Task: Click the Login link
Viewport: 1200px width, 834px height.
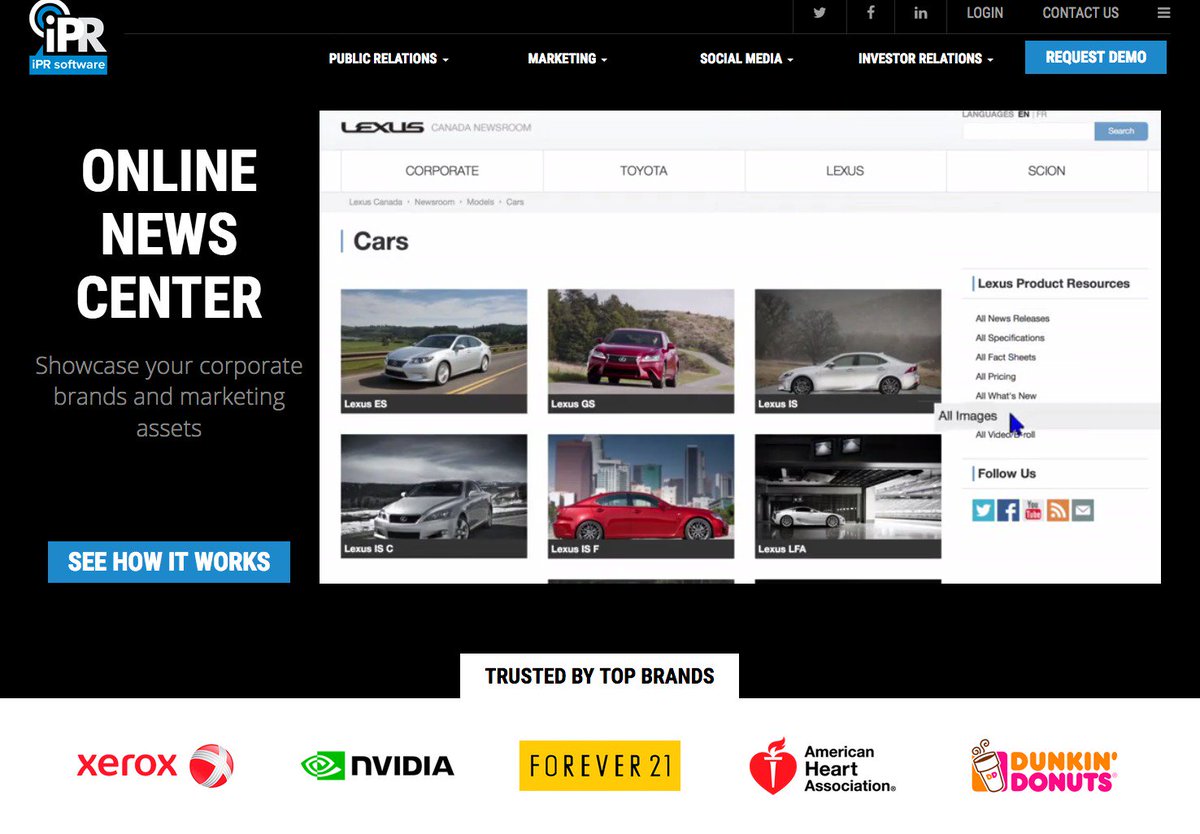Action: point(985,13)
